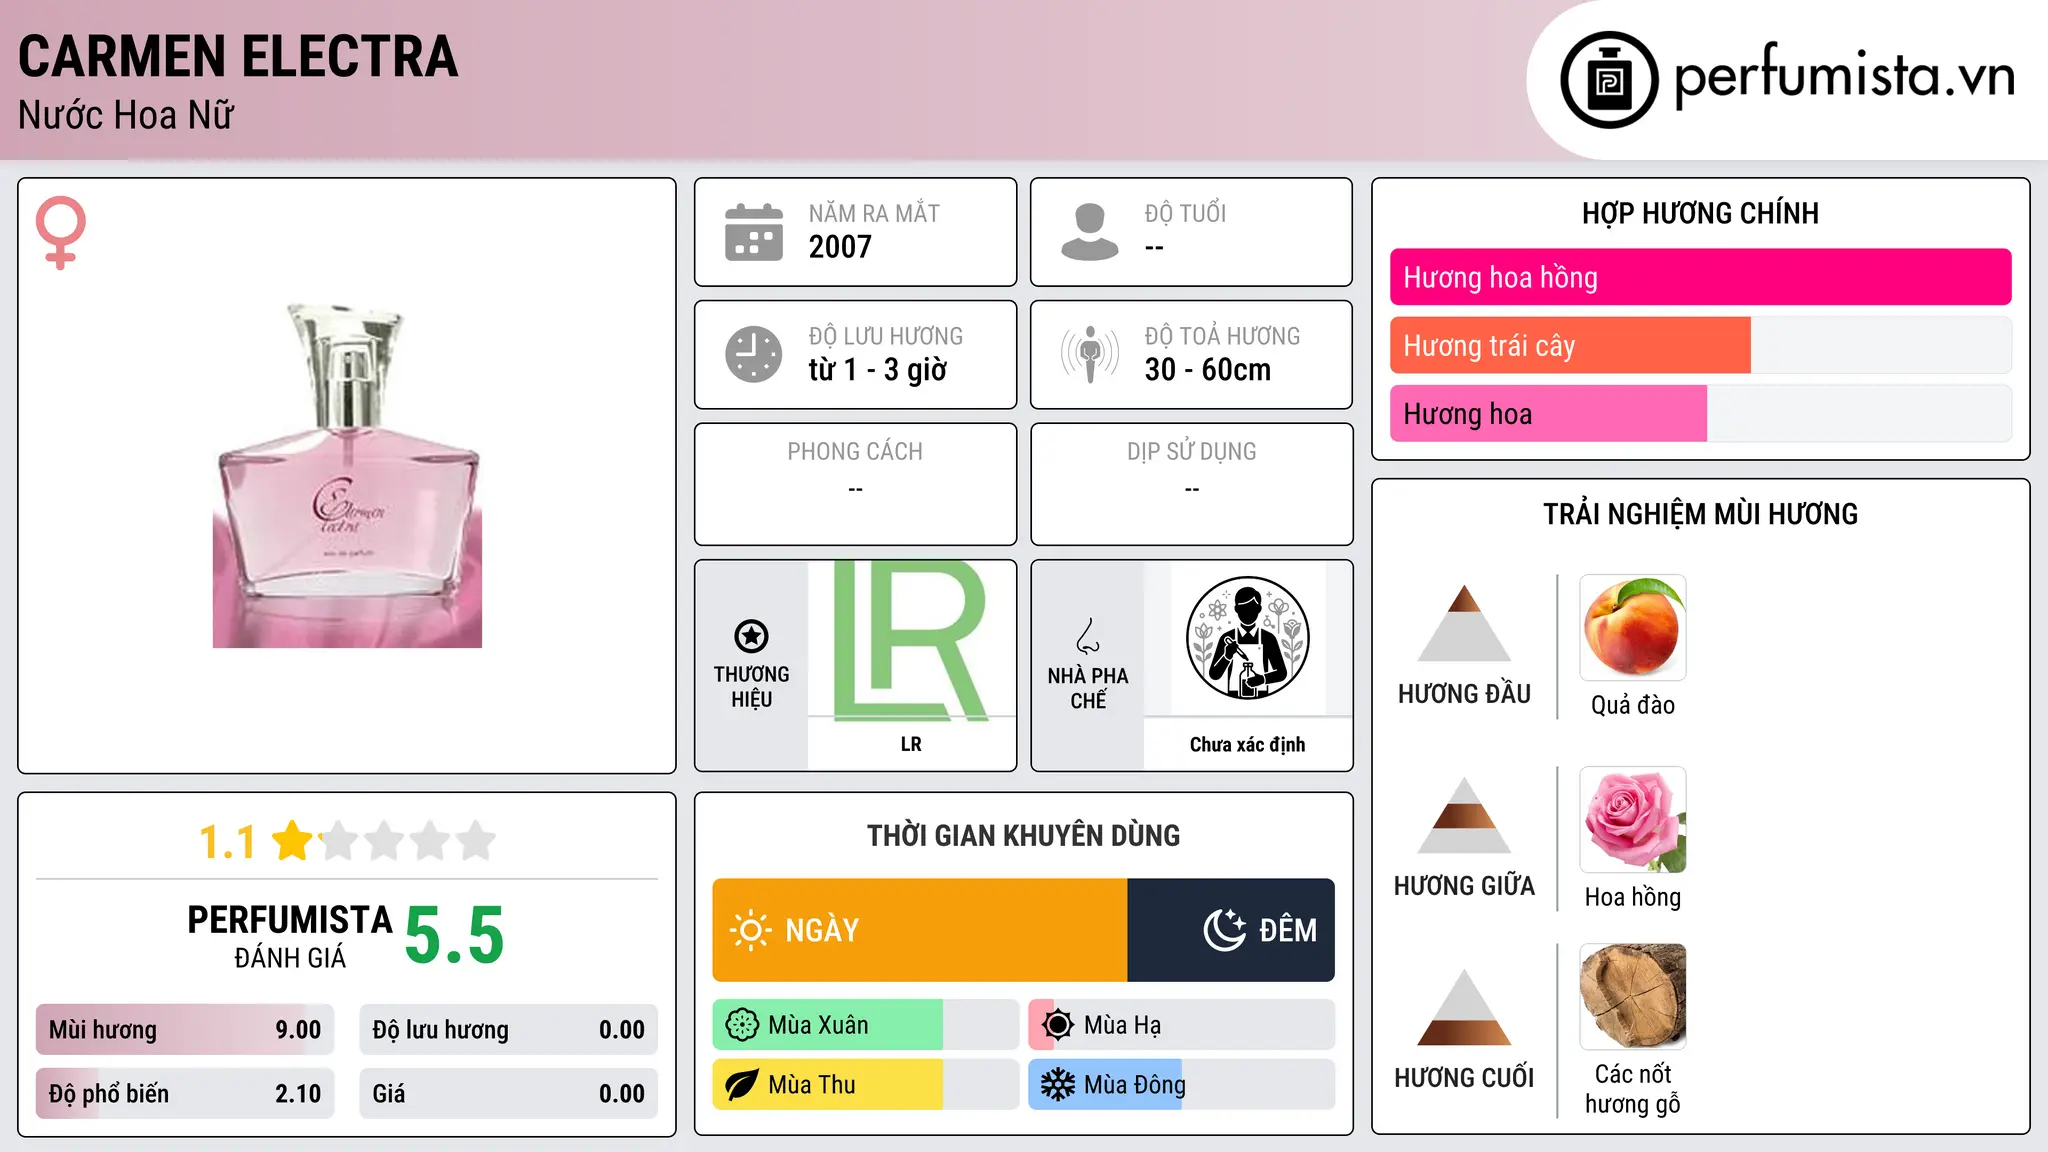Click the Hoa hồng note label

coord(1633,897)
